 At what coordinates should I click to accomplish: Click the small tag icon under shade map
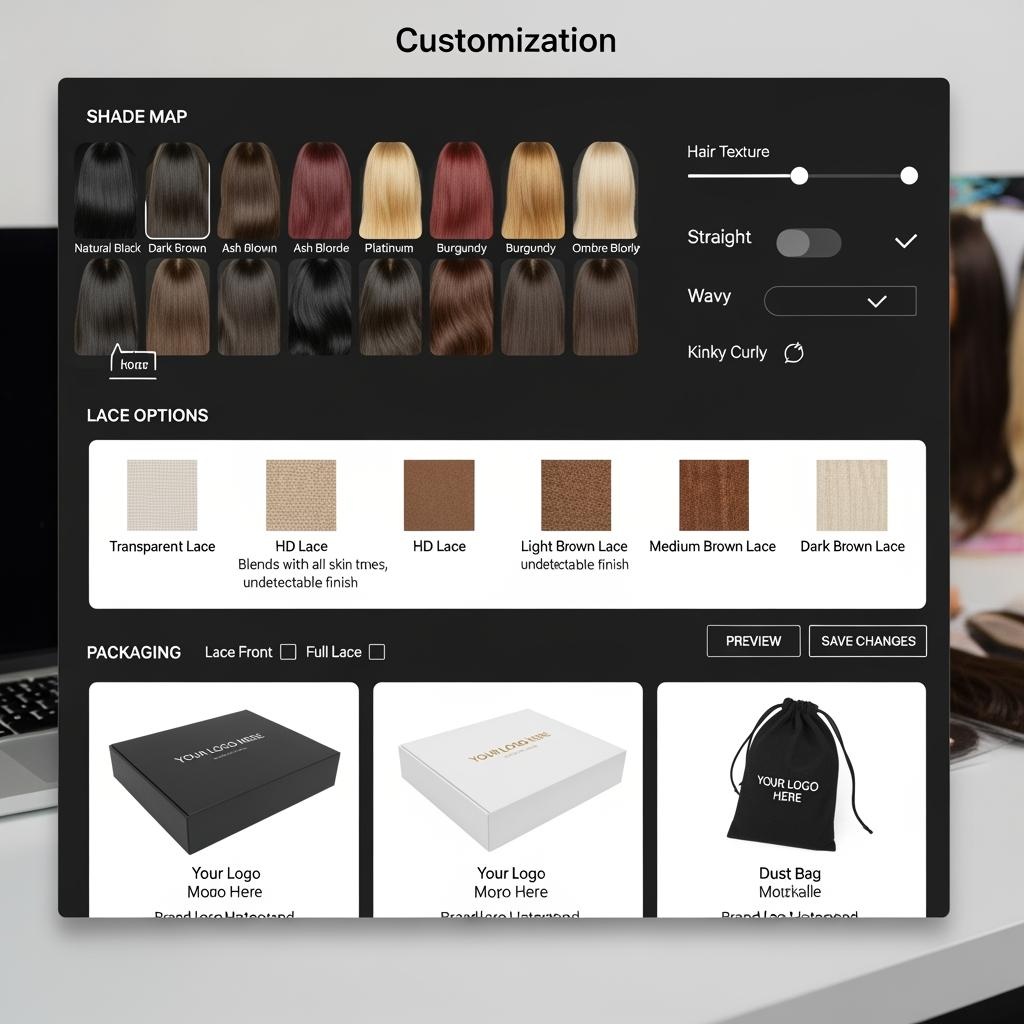pos(133,362)
